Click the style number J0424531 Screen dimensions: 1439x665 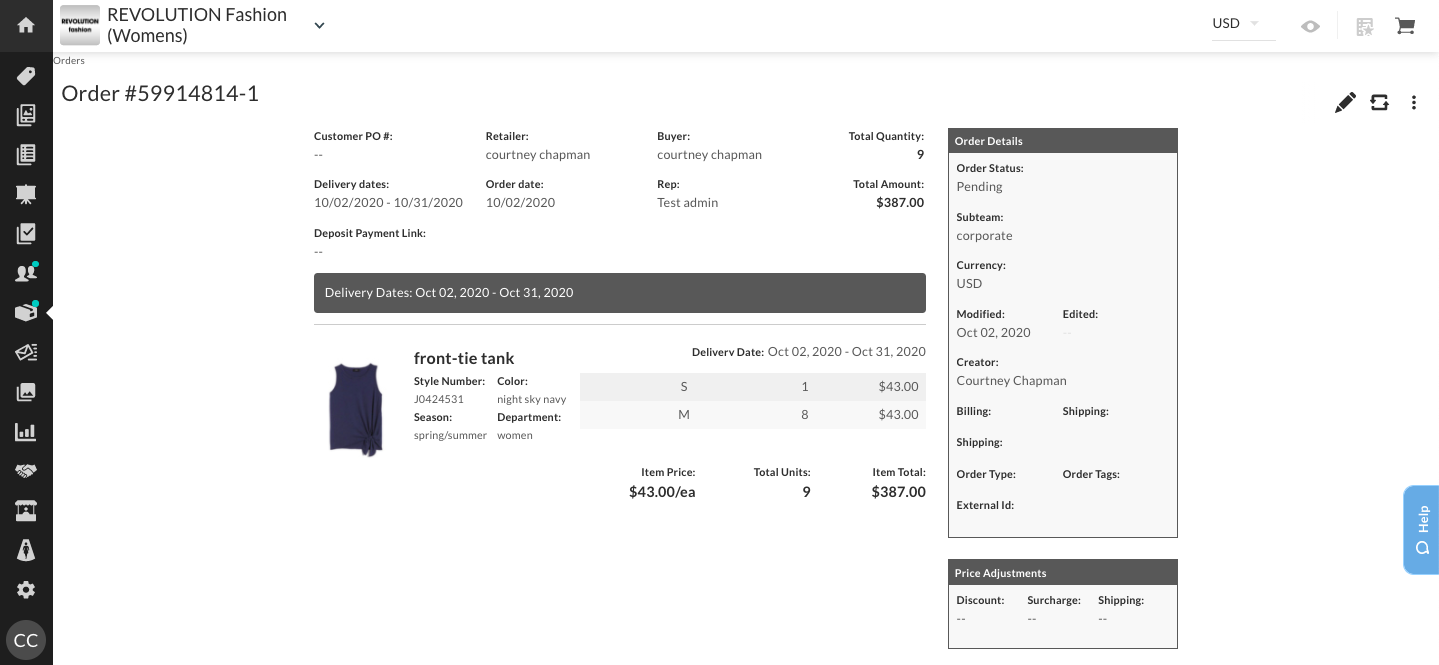pos(439,399)
